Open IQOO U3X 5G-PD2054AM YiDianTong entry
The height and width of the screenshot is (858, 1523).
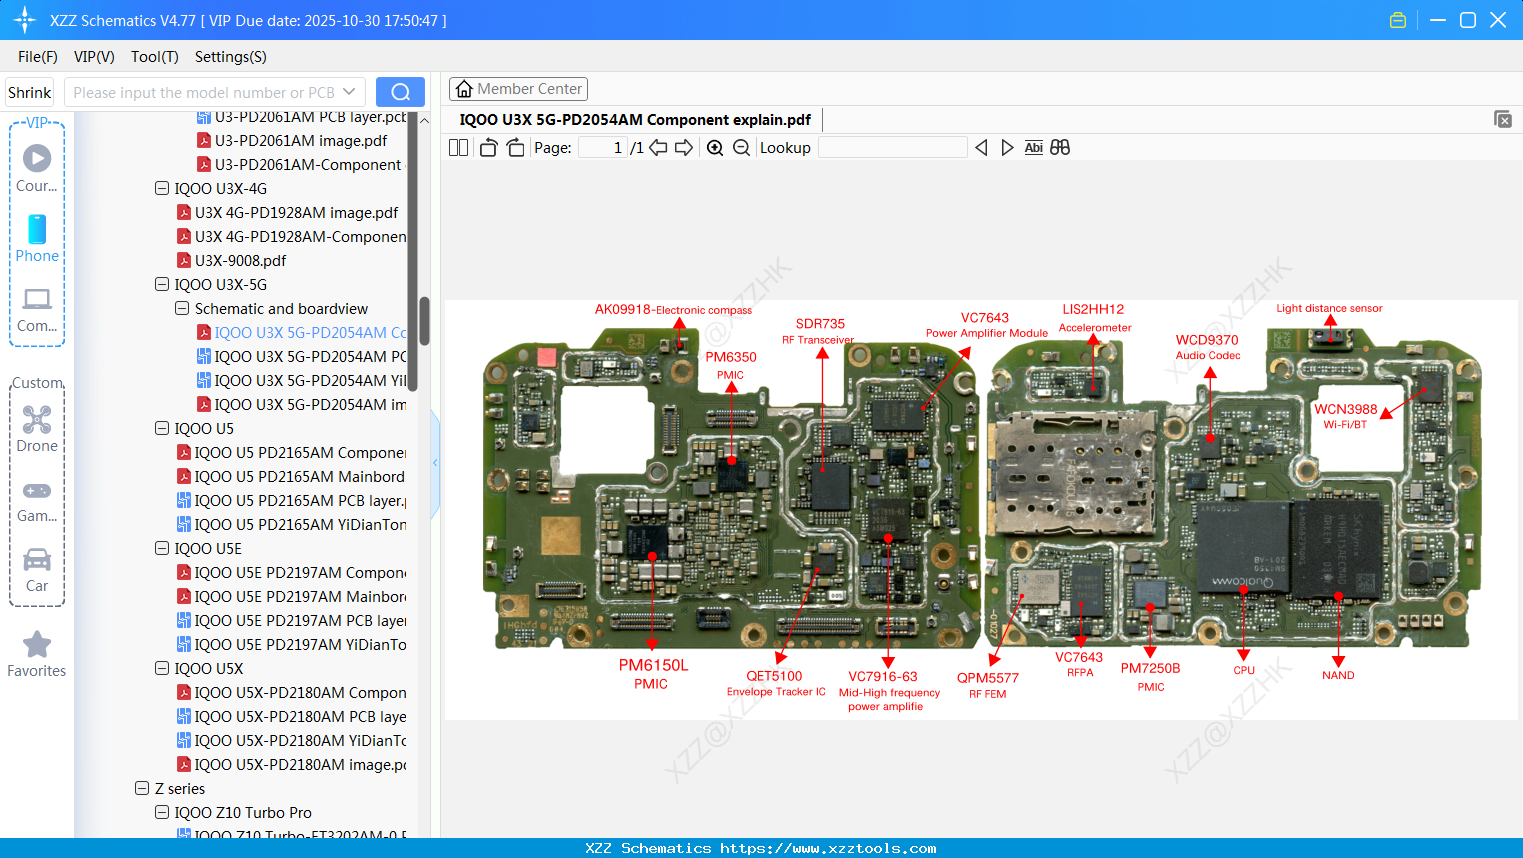pyautogui.click(x=310, y=380)
